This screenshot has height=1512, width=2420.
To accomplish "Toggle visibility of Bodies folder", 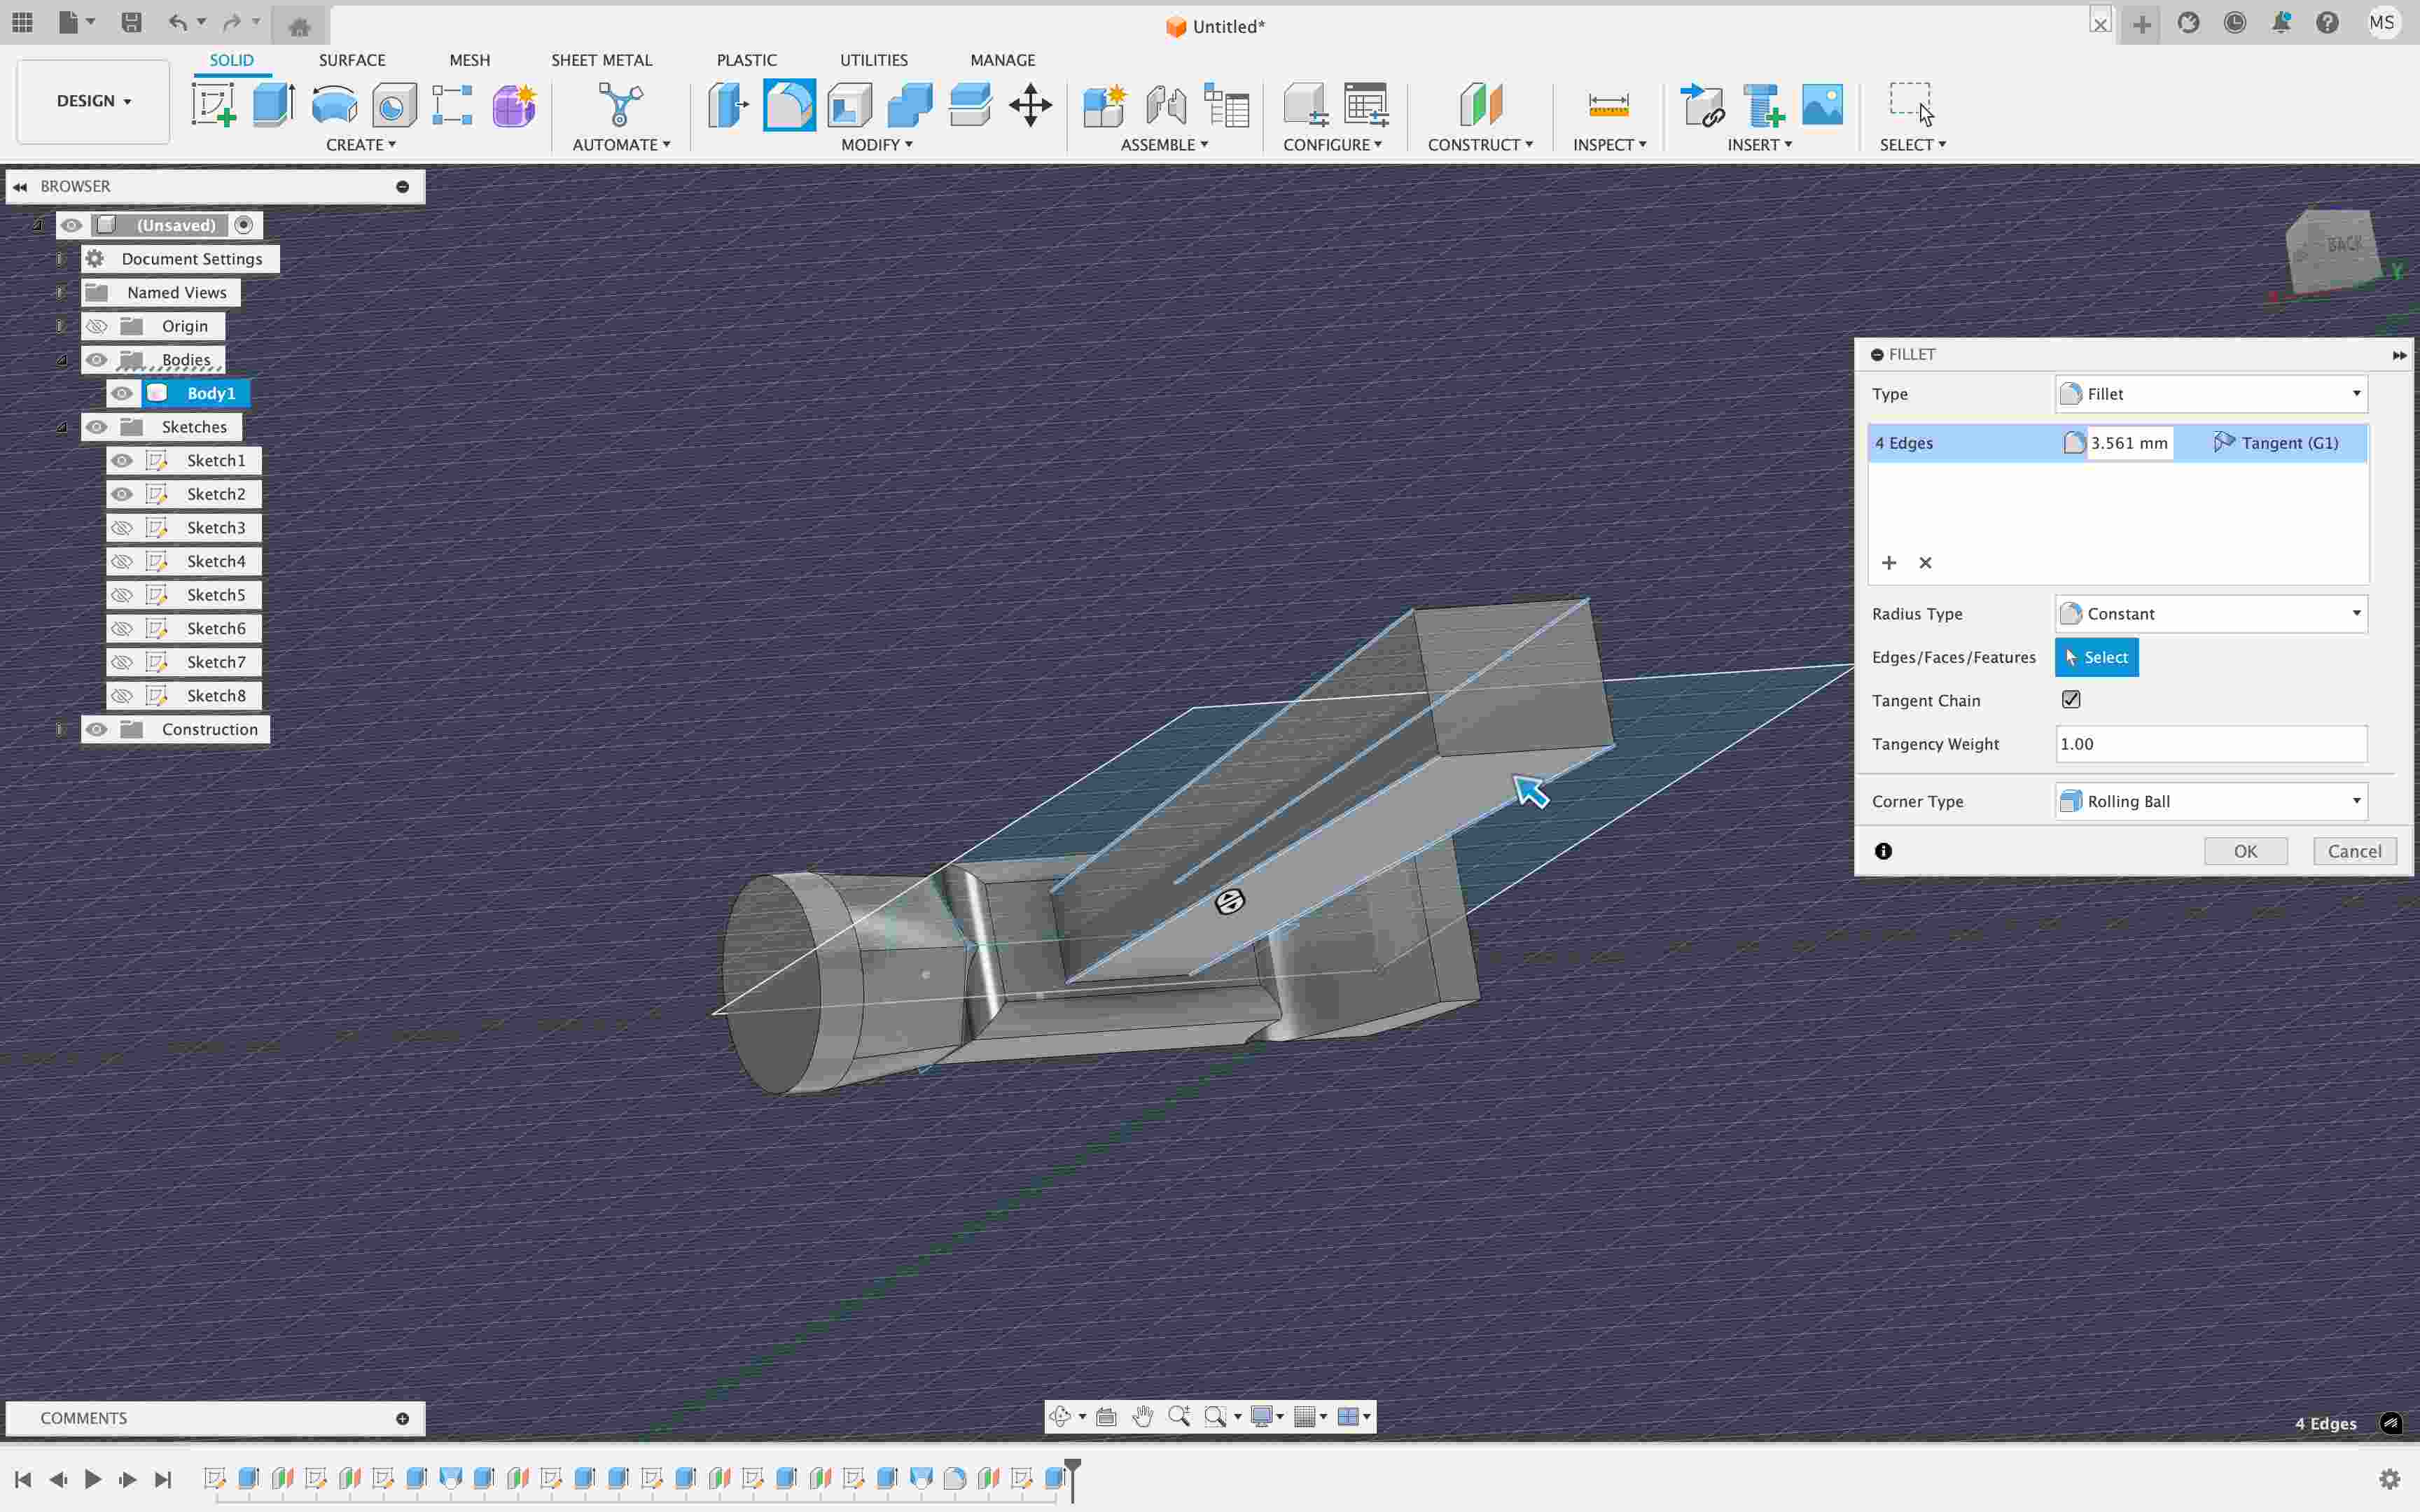I will click(97, 360).
